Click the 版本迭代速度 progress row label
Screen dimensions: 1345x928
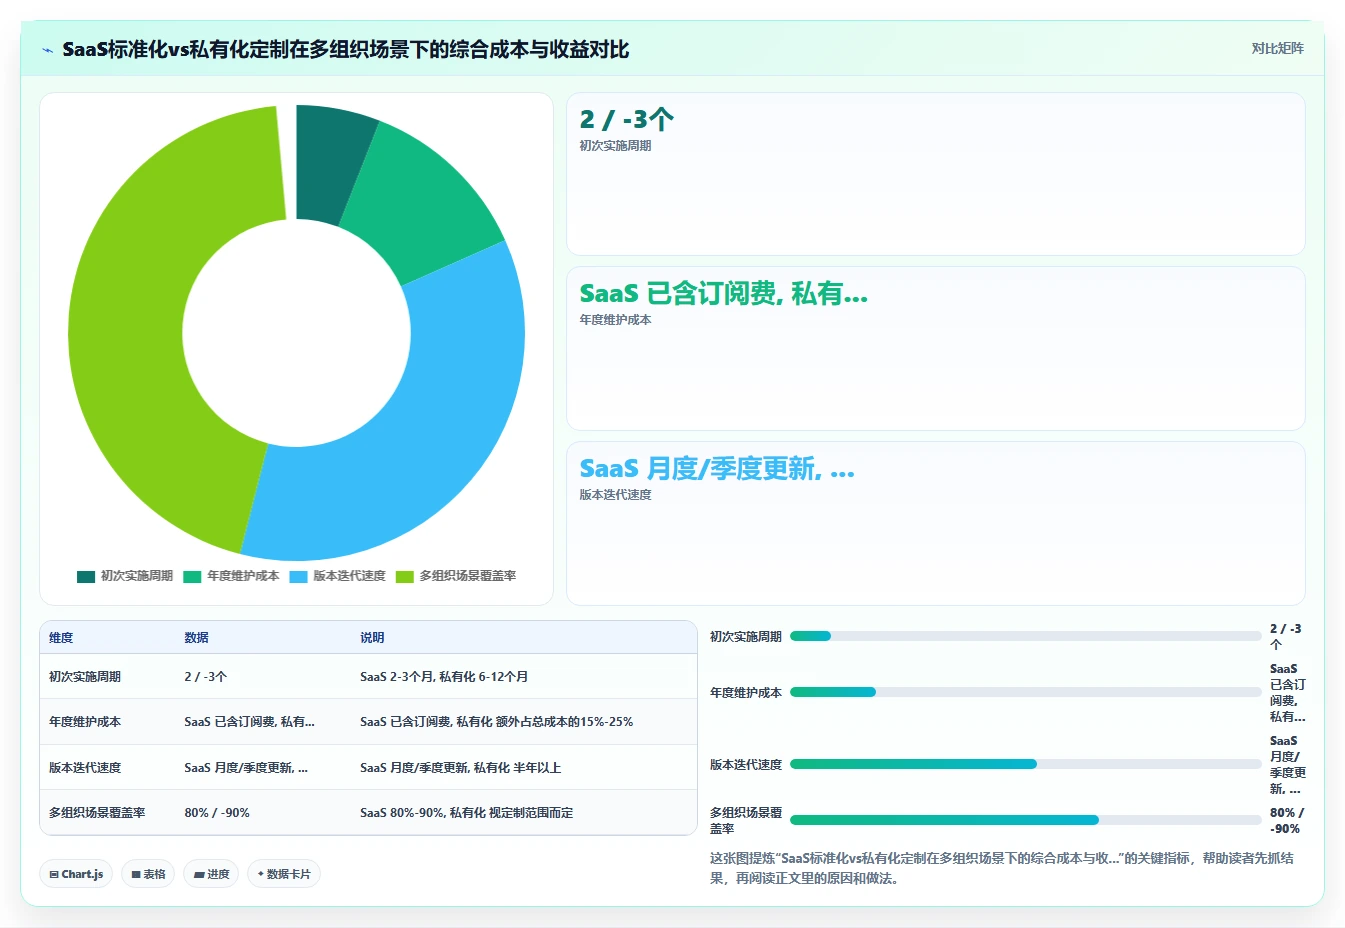pyautogui.click(x=746, y=765)
